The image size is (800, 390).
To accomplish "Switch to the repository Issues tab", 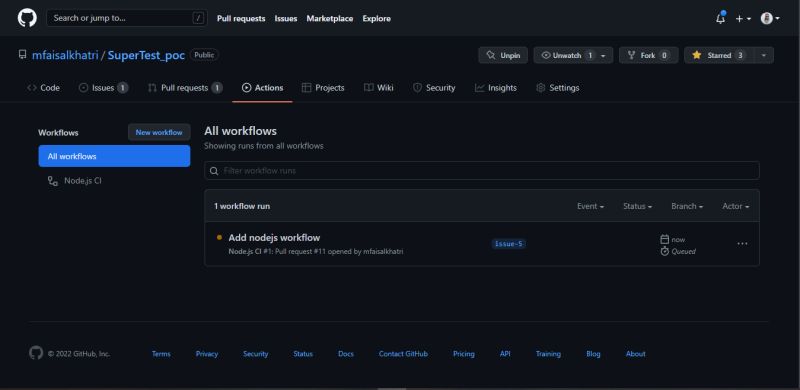I will click(103, 88).
